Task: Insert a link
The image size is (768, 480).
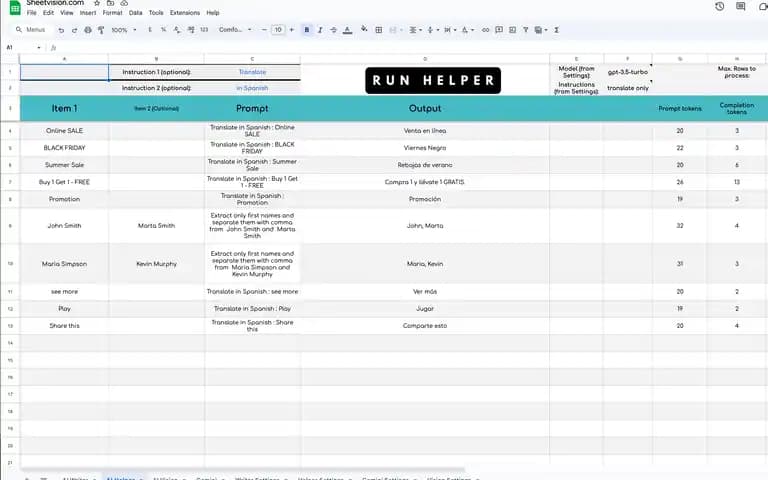Action: click(x=485, y=30)
